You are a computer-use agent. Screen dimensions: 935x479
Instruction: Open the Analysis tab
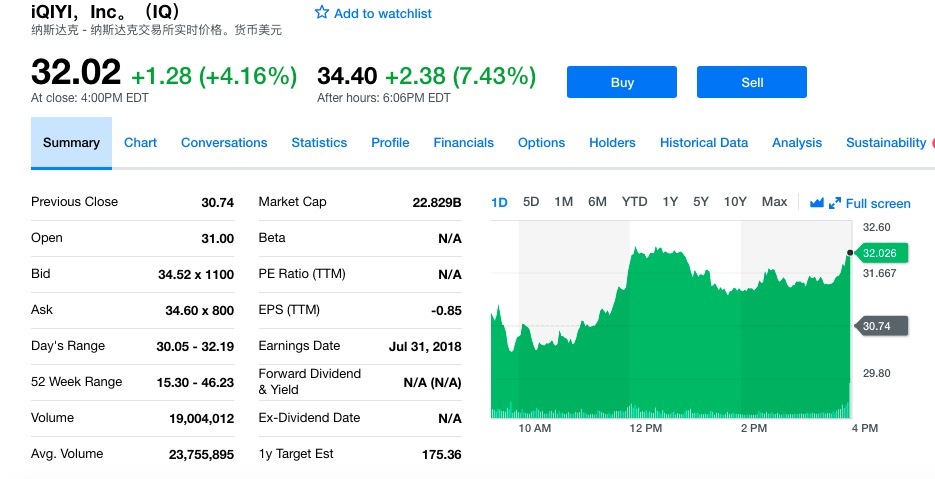tap(797, 143)
